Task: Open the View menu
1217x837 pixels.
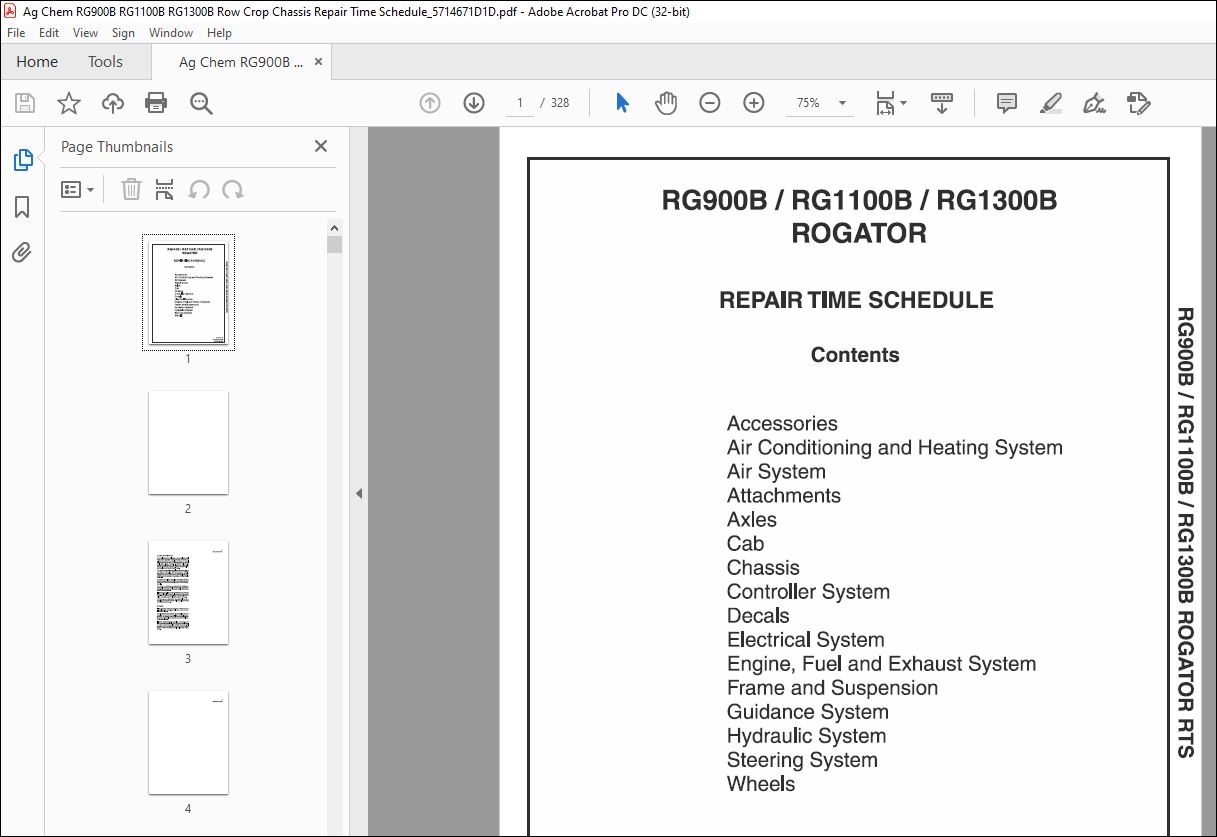Action: coord(85,33)
